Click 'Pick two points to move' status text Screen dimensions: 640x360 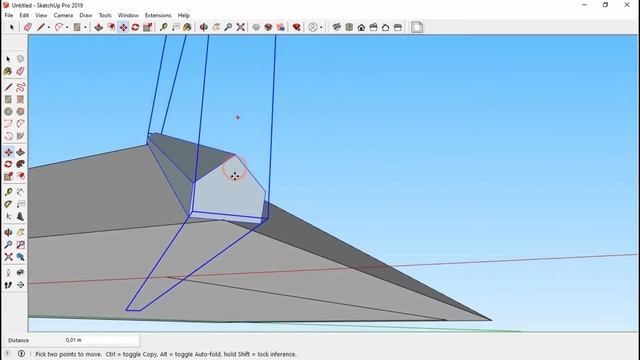click(x=68, y=354)
